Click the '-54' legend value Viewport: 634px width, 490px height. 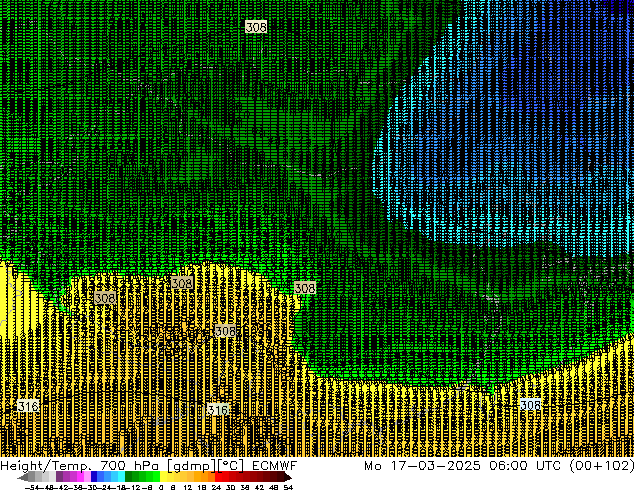[x=31, y=488]
